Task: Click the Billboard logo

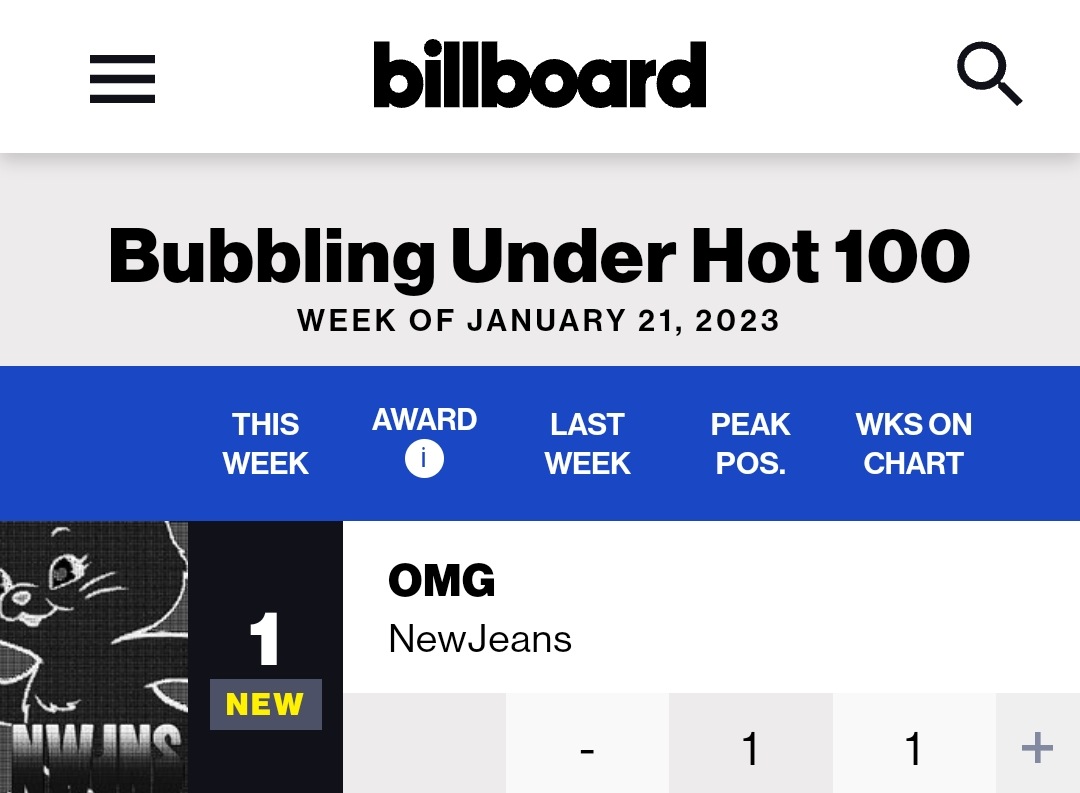Action: [x=540, y=74]
